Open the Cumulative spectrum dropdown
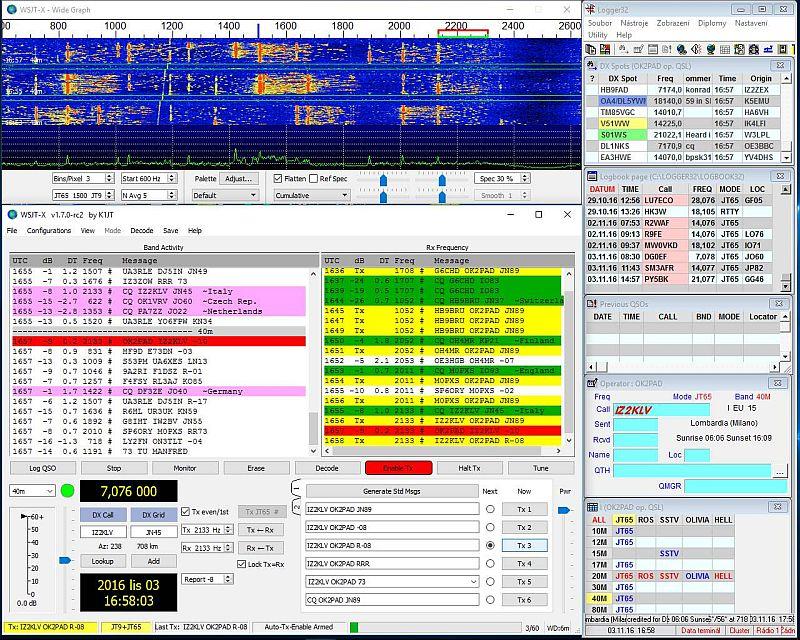 coord(311,195)
